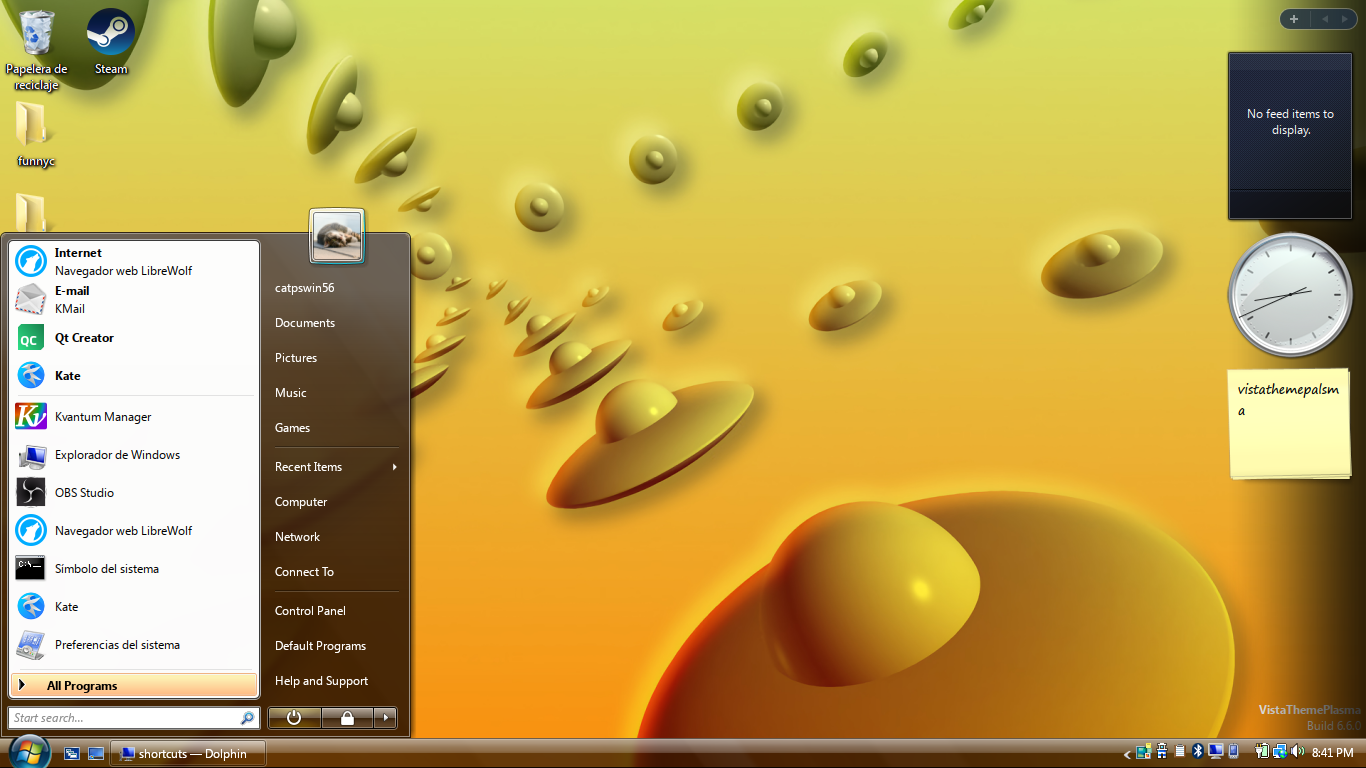Click the 8:41 PM taskbar clock

click(1332, 752)
